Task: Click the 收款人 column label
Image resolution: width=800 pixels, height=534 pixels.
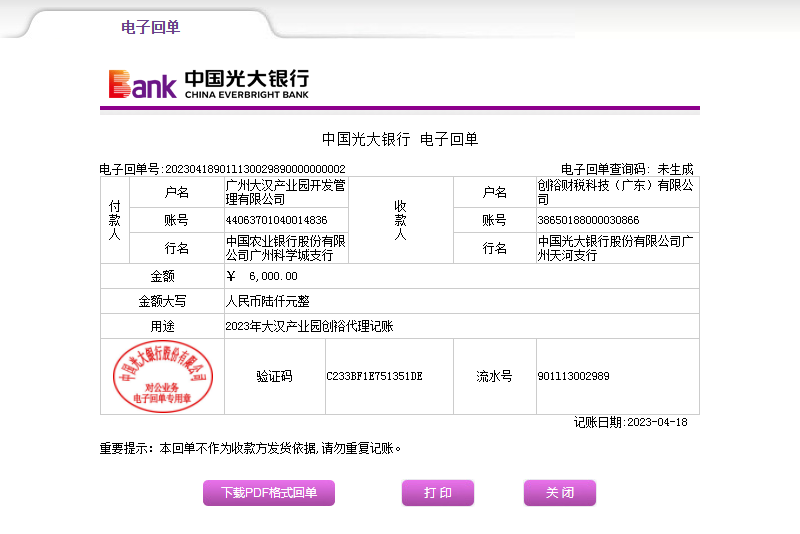Action: tap(401, 220)
